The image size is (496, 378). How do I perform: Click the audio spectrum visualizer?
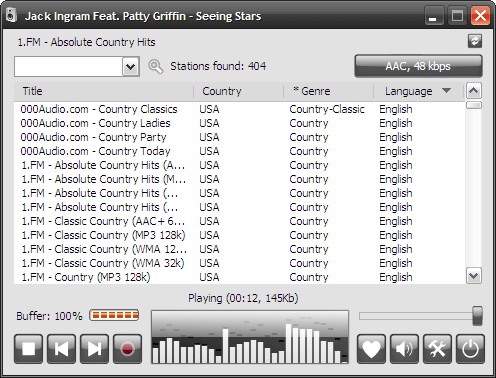tap(250, 337)
